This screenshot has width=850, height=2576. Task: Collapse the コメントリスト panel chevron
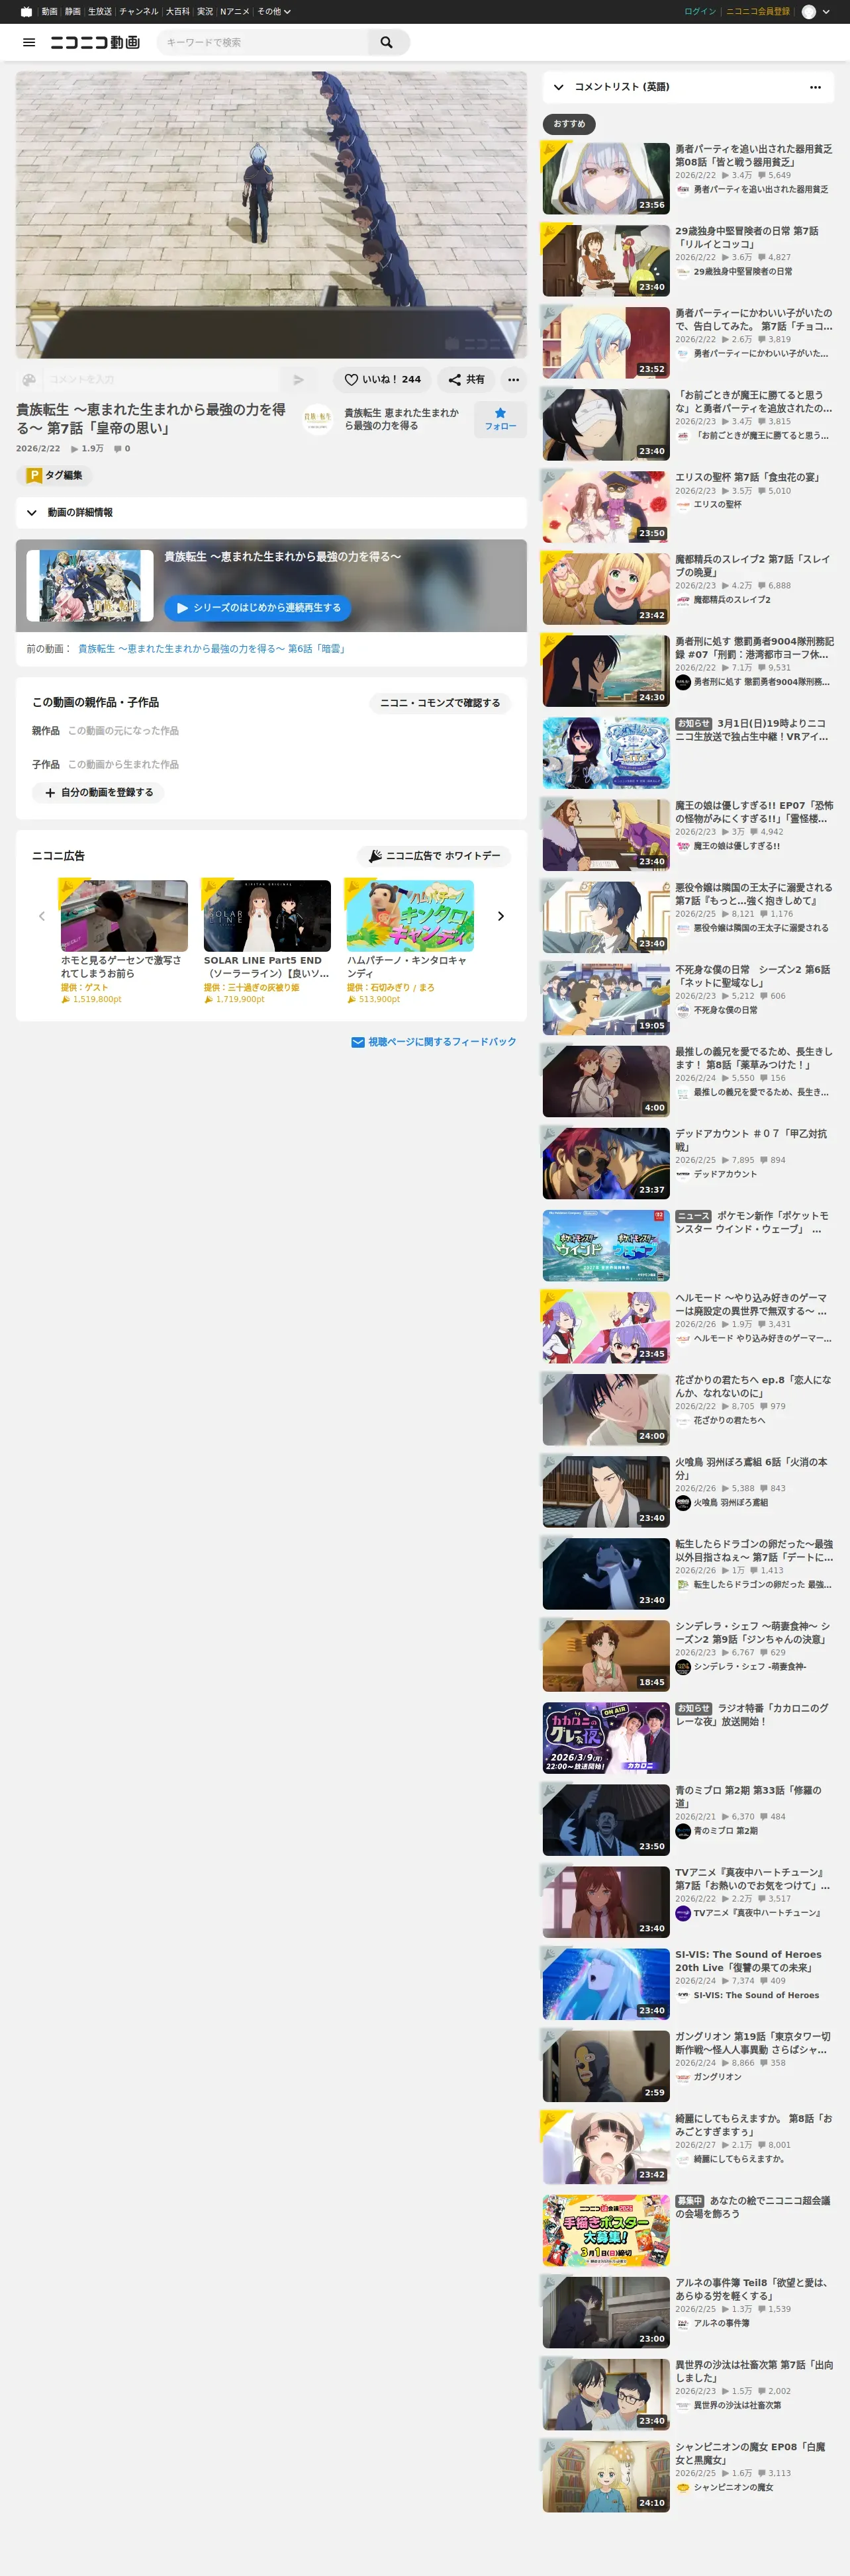(558, 87)
